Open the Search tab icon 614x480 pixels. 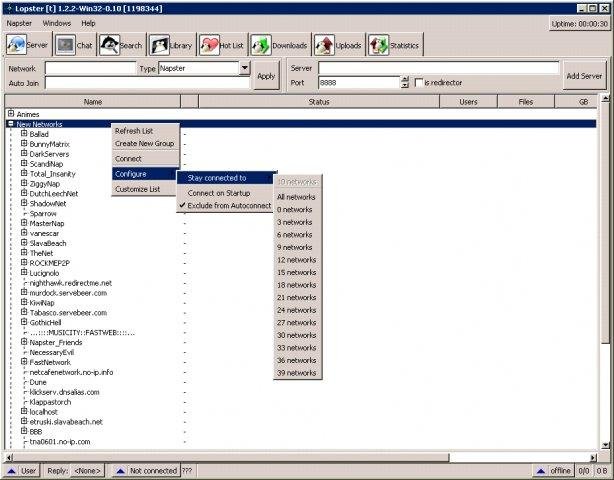(109, 45)
